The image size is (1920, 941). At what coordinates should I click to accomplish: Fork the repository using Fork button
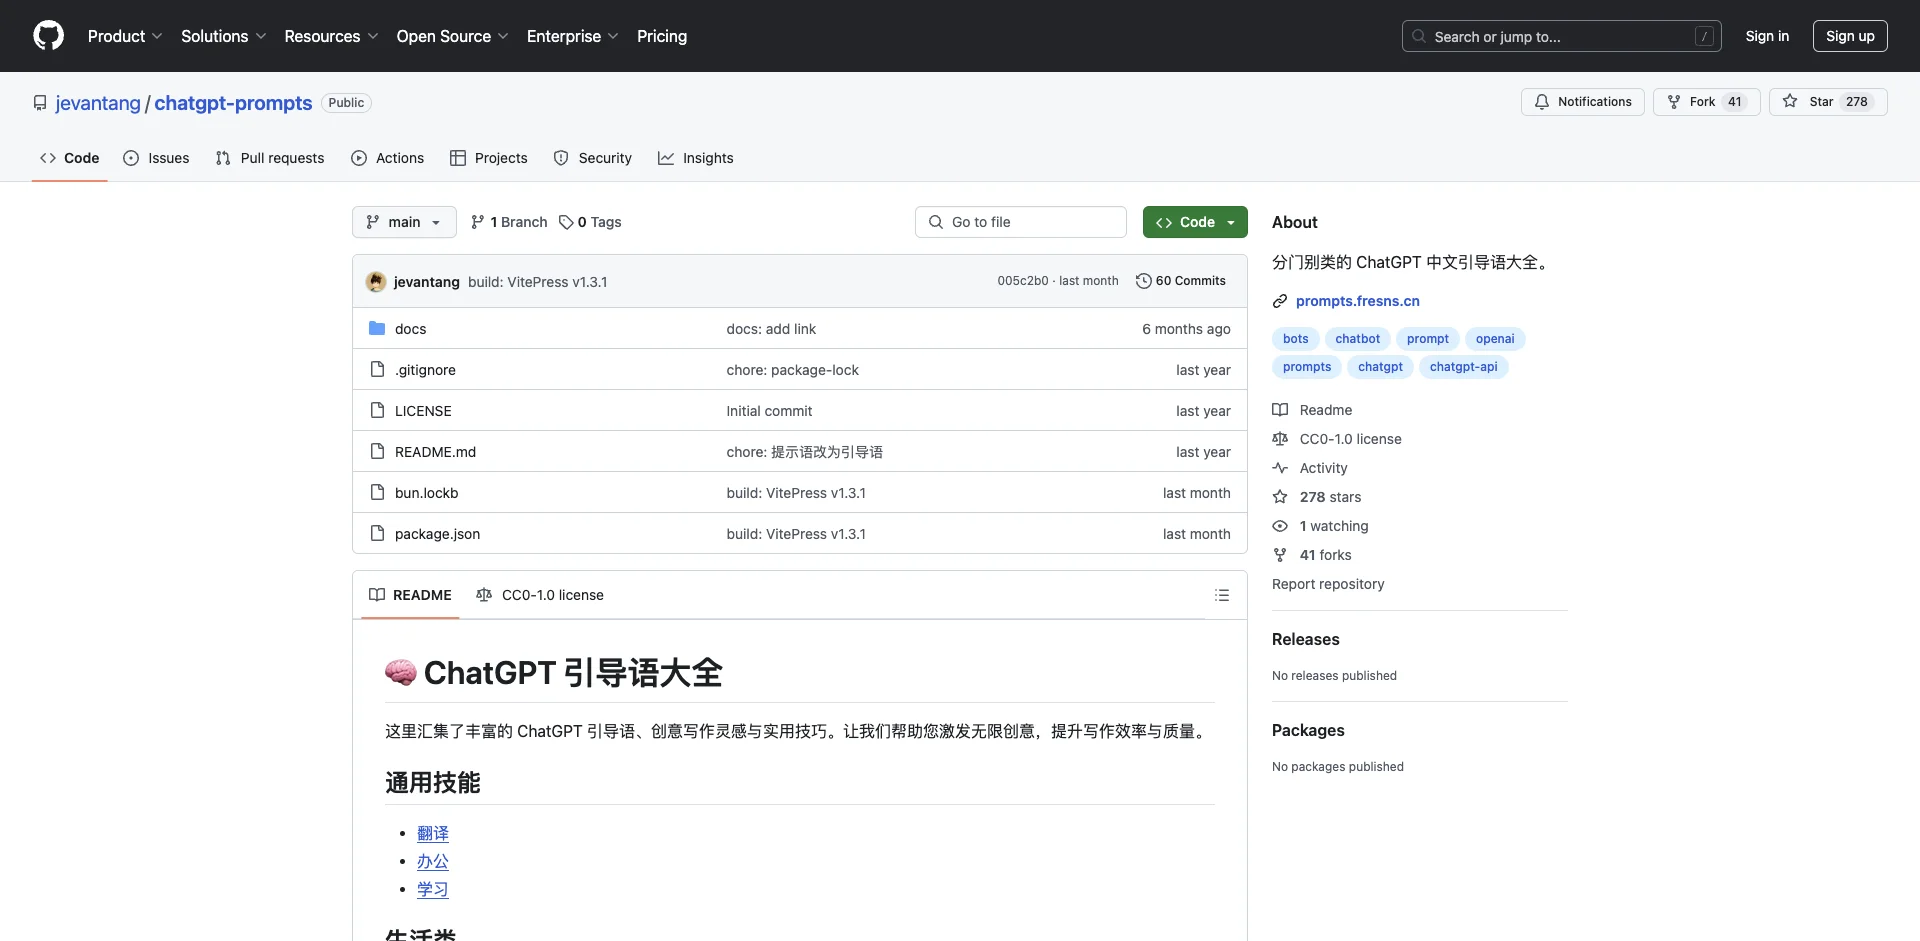pyautogui.click(x=1706, y=102)
